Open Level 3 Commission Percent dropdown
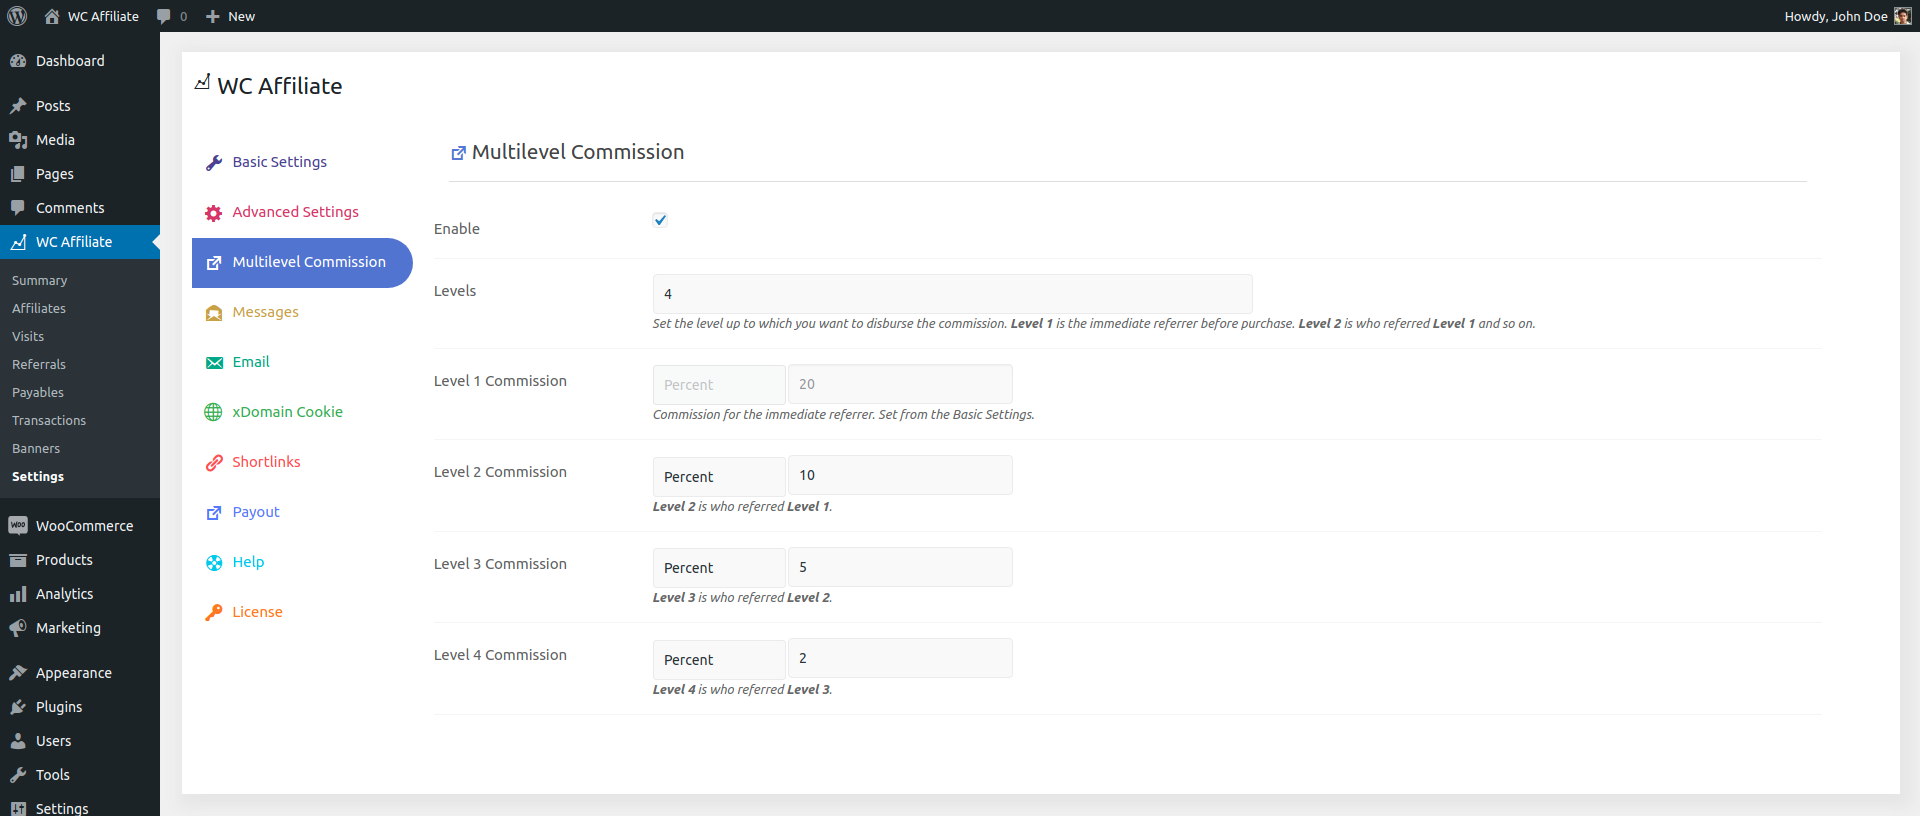Screen dimensions: 1920x816 click(719, 567)
